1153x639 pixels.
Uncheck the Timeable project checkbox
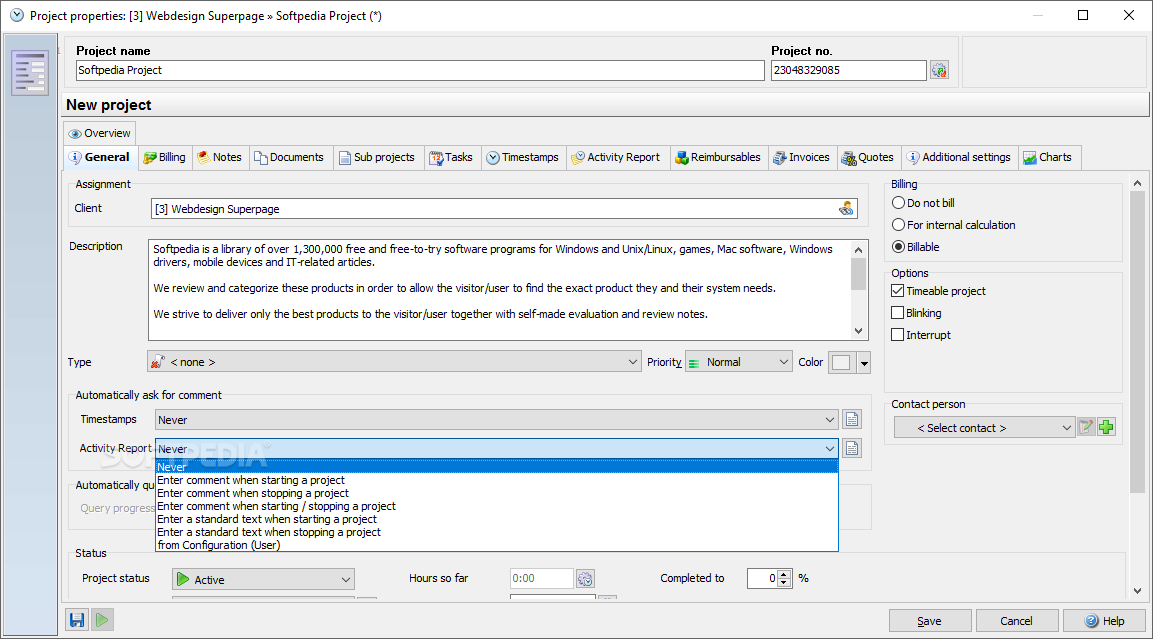938,291
